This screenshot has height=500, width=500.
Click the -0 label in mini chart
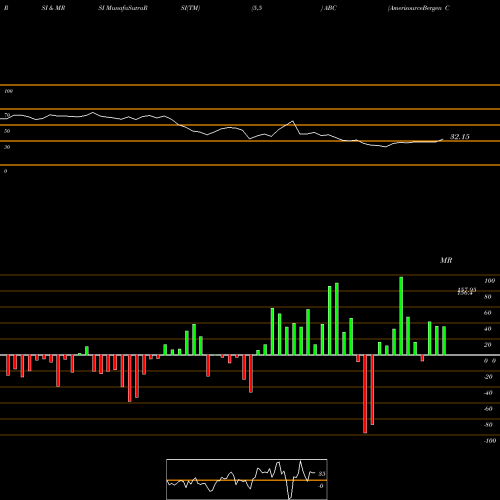pos(321,486)
